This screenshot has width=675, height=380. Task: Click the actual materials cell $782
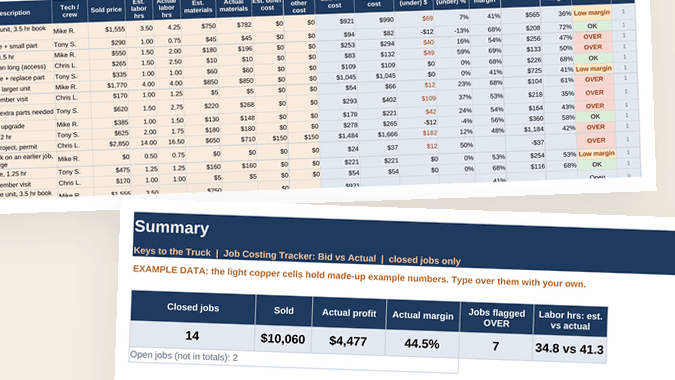click(244, 25)
